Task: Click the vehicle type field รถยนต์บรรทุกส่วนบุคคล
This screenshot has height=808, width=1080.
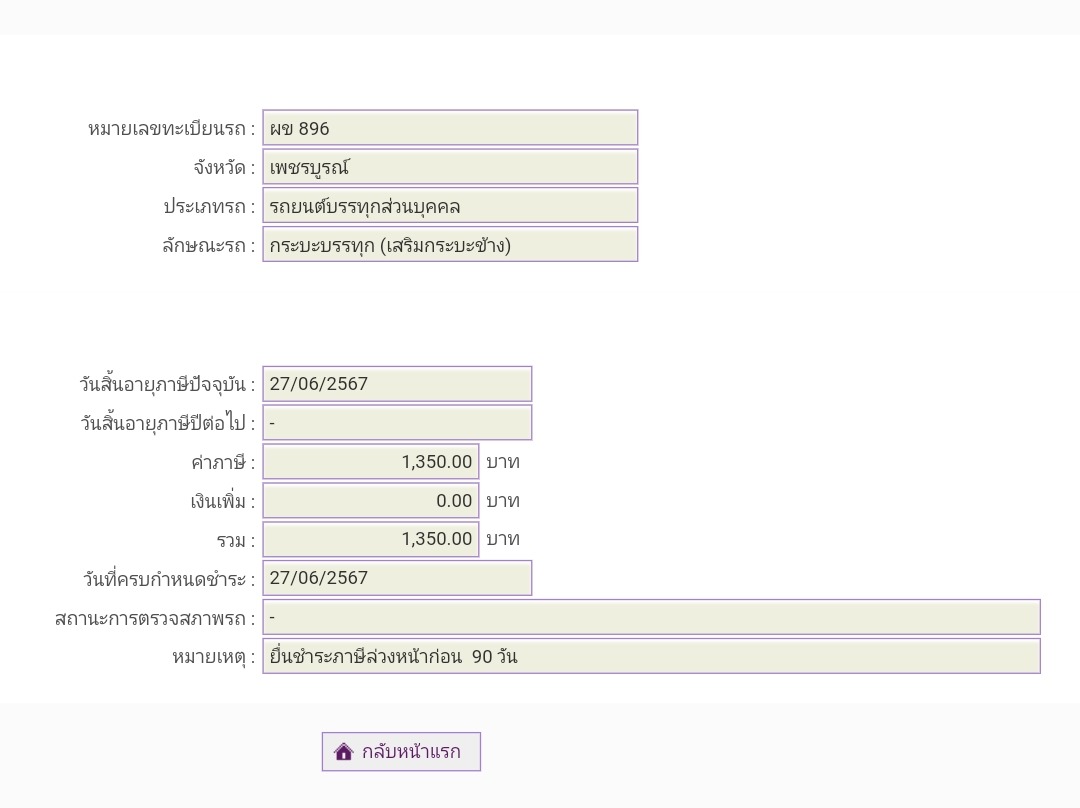Action: point(450,206)
